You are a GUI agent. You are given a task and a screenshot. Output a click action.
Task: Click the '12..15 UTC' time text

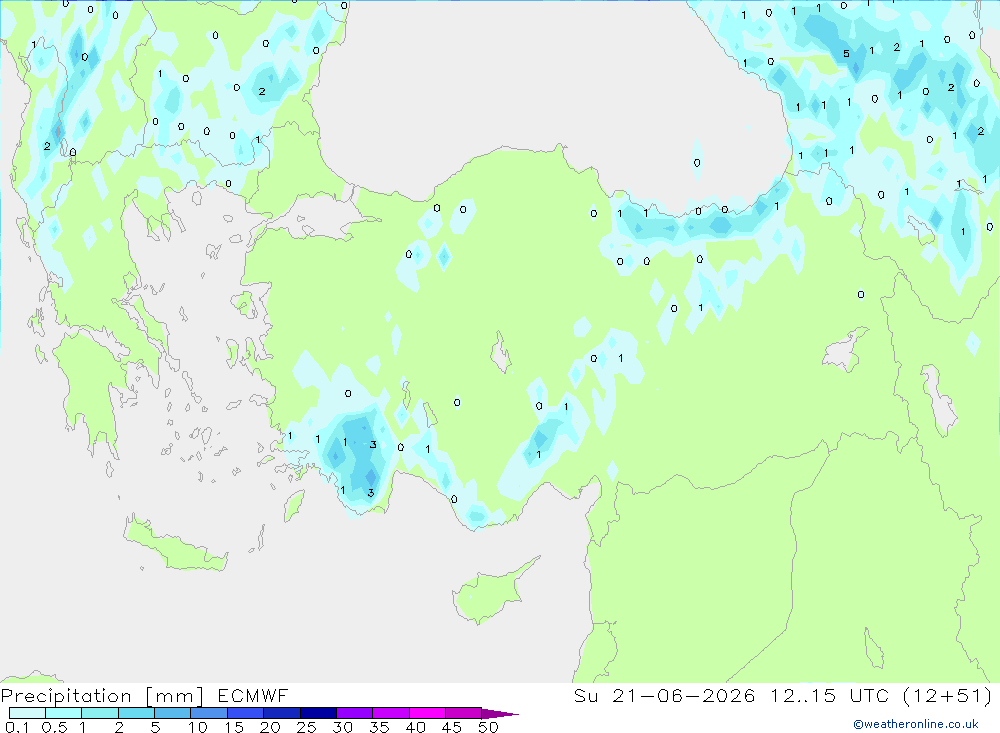click(x=829, y=696)
